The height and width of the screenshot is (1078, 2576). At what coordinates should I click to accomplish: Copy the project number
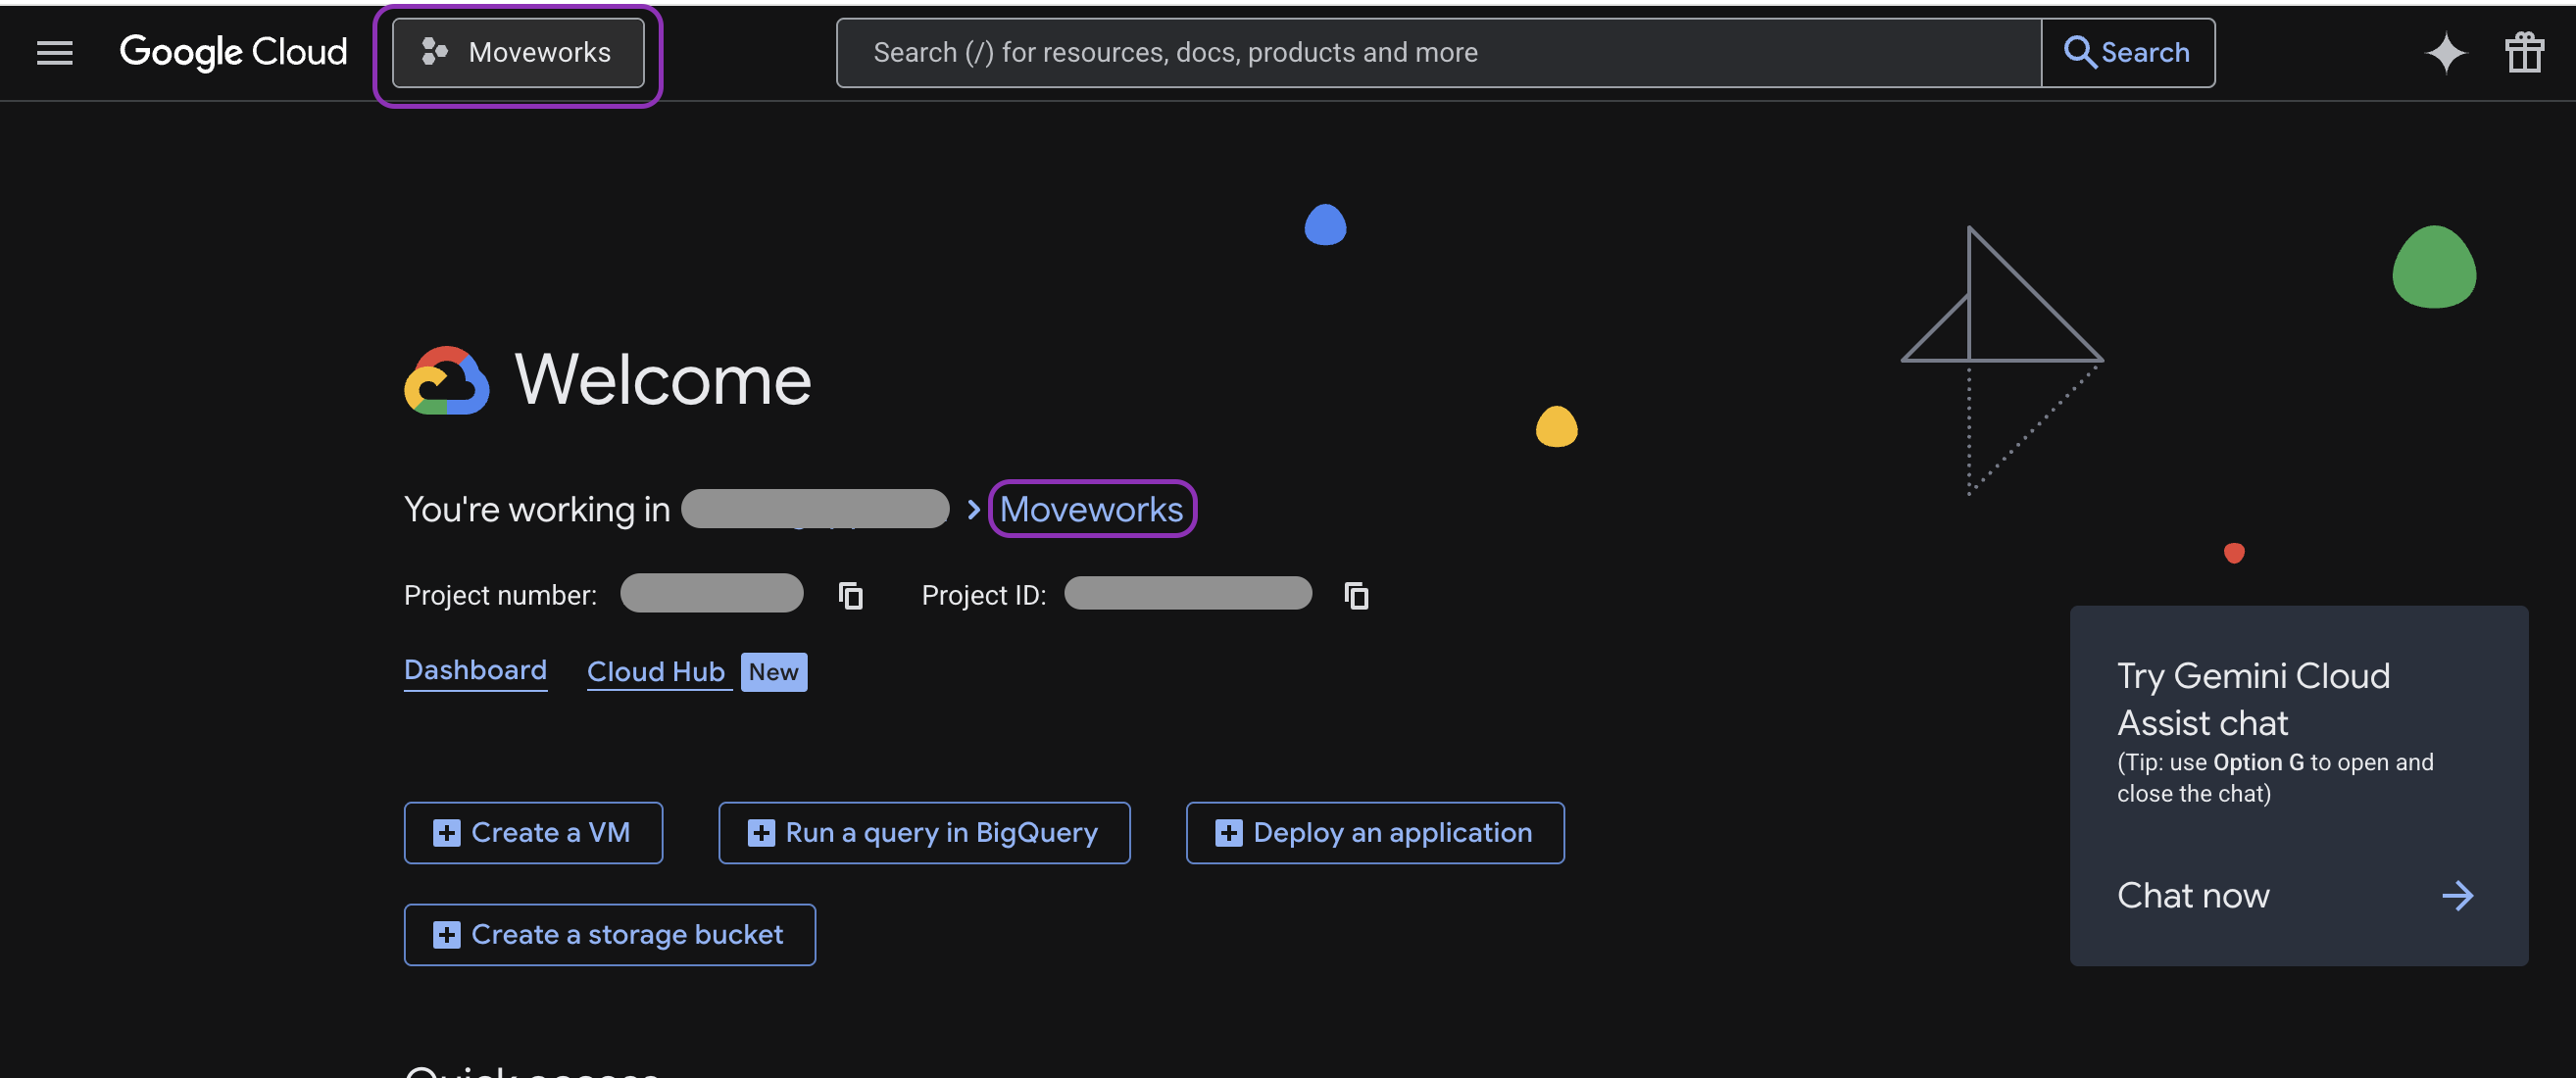(850, 596)
